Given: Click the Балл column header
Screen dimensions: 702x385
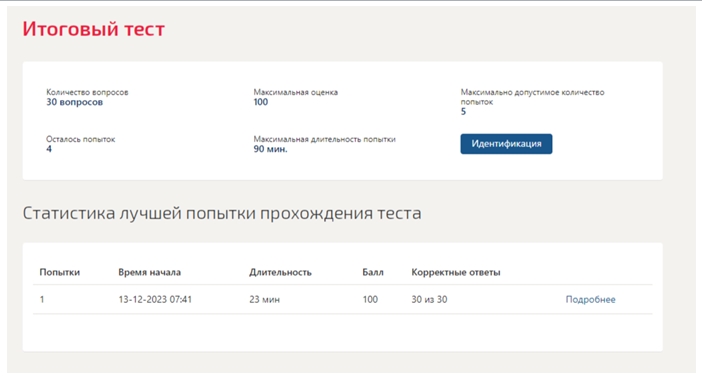Looking at the screenshot, I should pos(373,272).
